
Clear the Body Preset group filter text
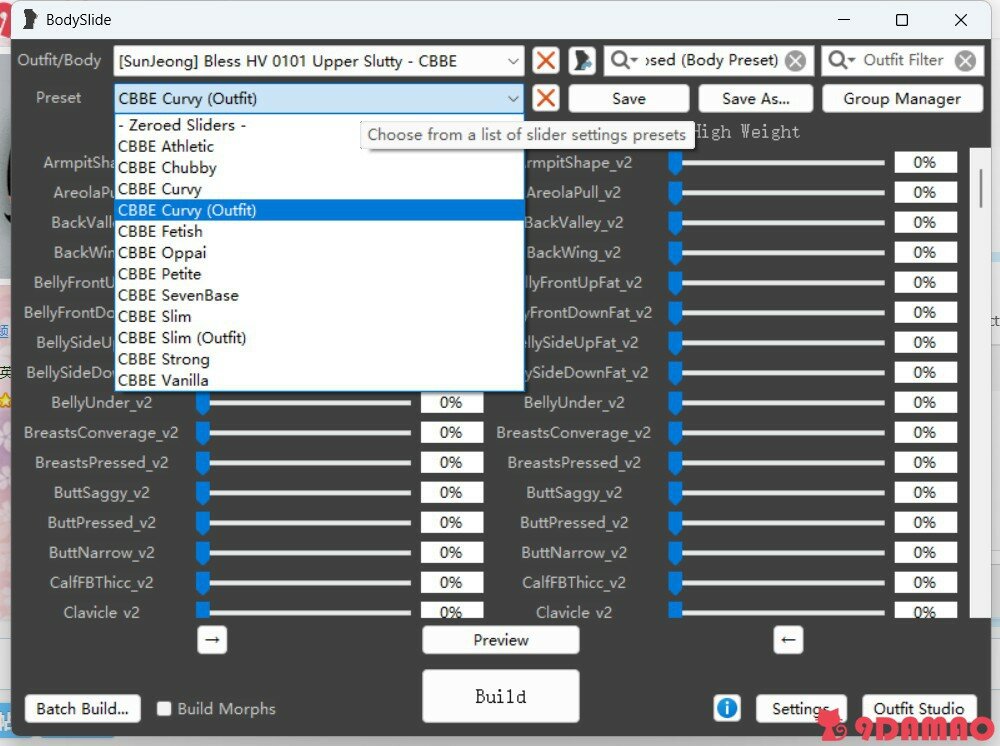pos(795,61)
